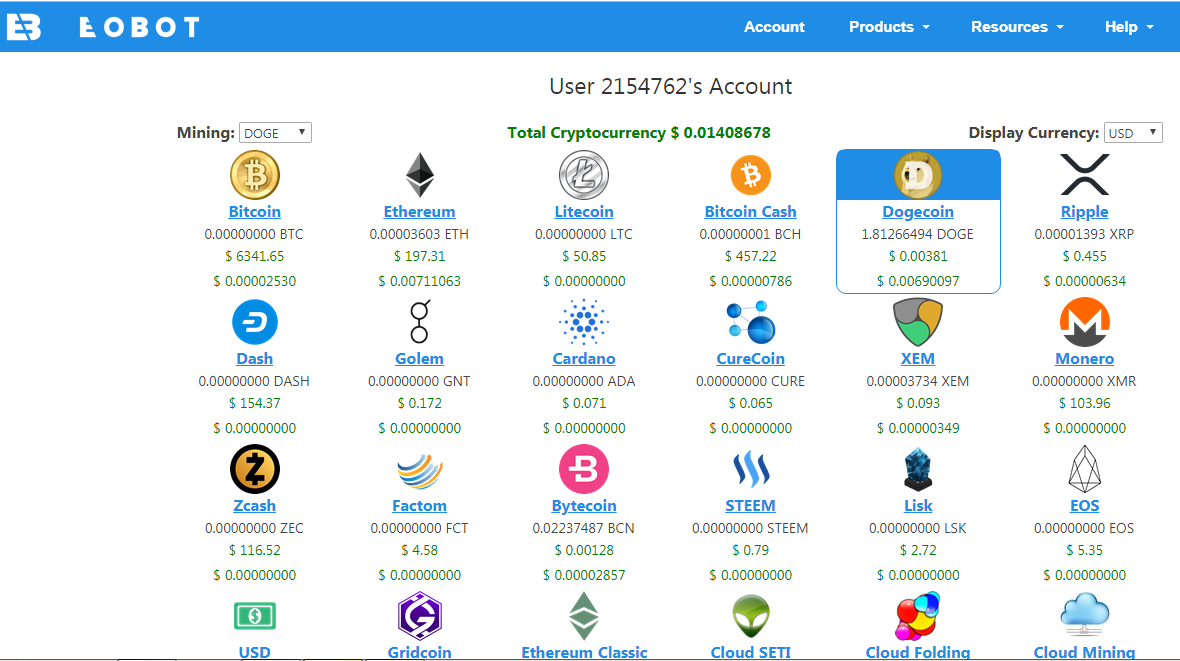This screenshot has height=661, width=1180.
Task: Open the Dogecoin link
Action: click(x=917, y=212)
